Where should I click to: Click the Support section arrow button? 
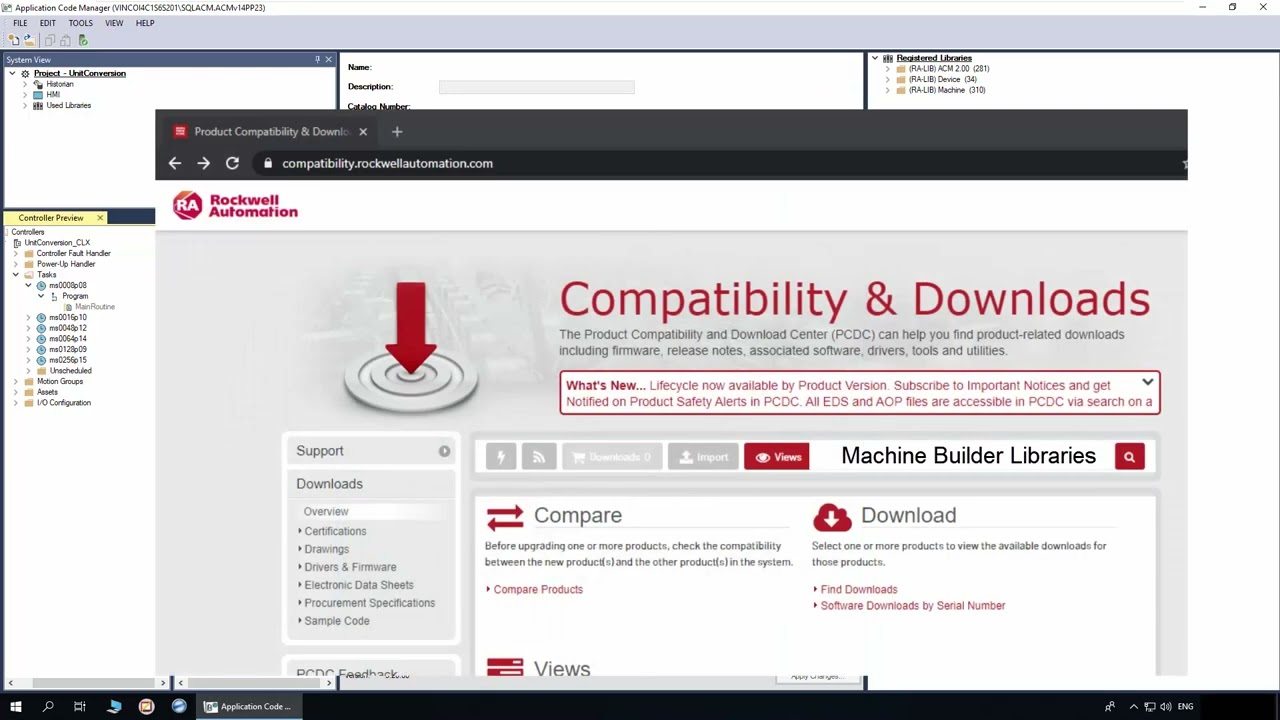[444, 451]
